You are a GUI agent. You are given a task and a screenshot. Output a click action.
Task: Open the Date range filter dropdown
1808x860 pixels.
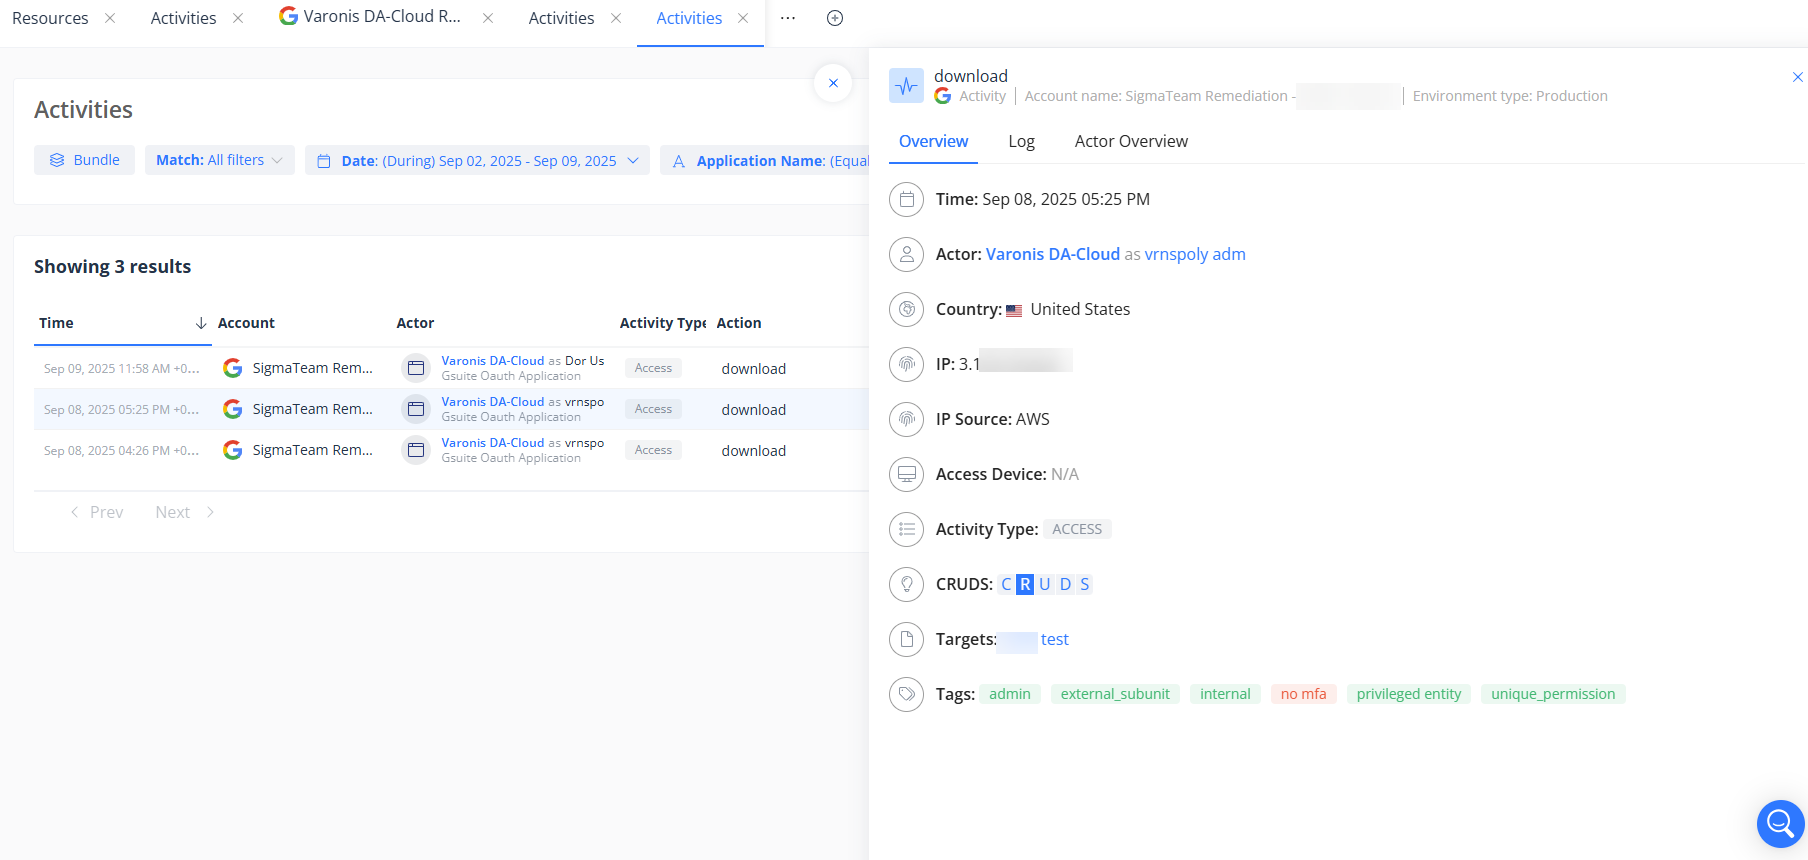tap(477, 160)
